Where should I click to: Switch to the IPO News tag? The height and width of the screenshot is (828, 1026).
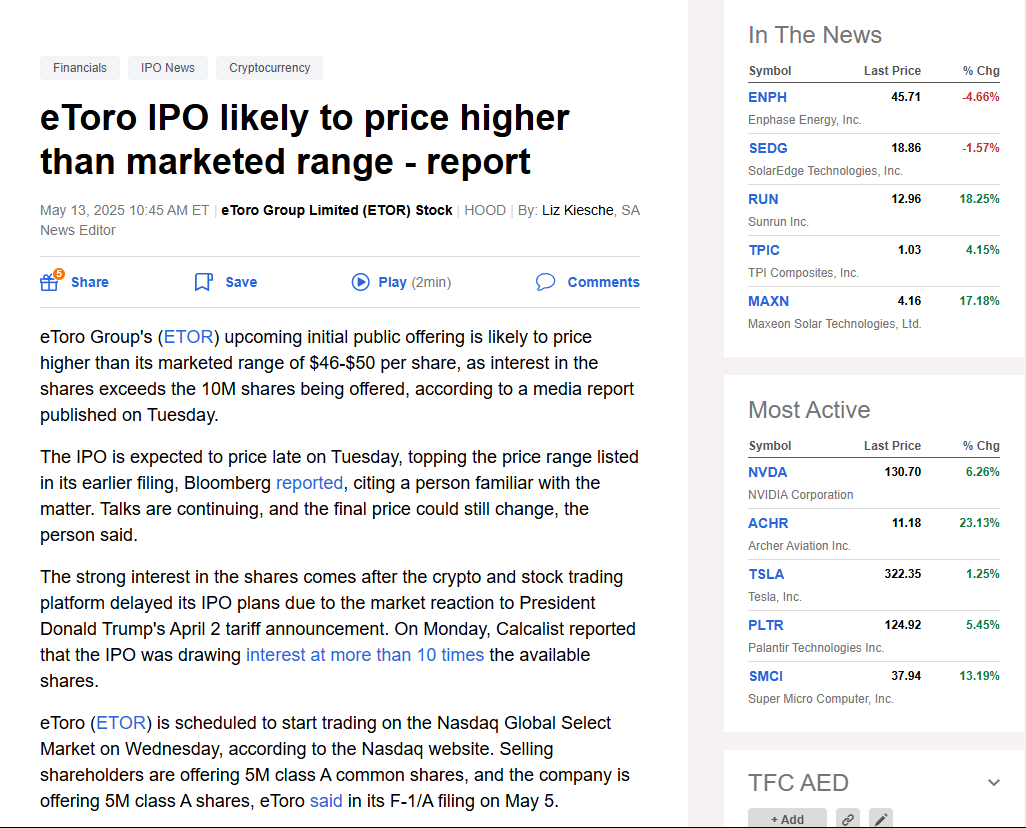click(167, 67)
